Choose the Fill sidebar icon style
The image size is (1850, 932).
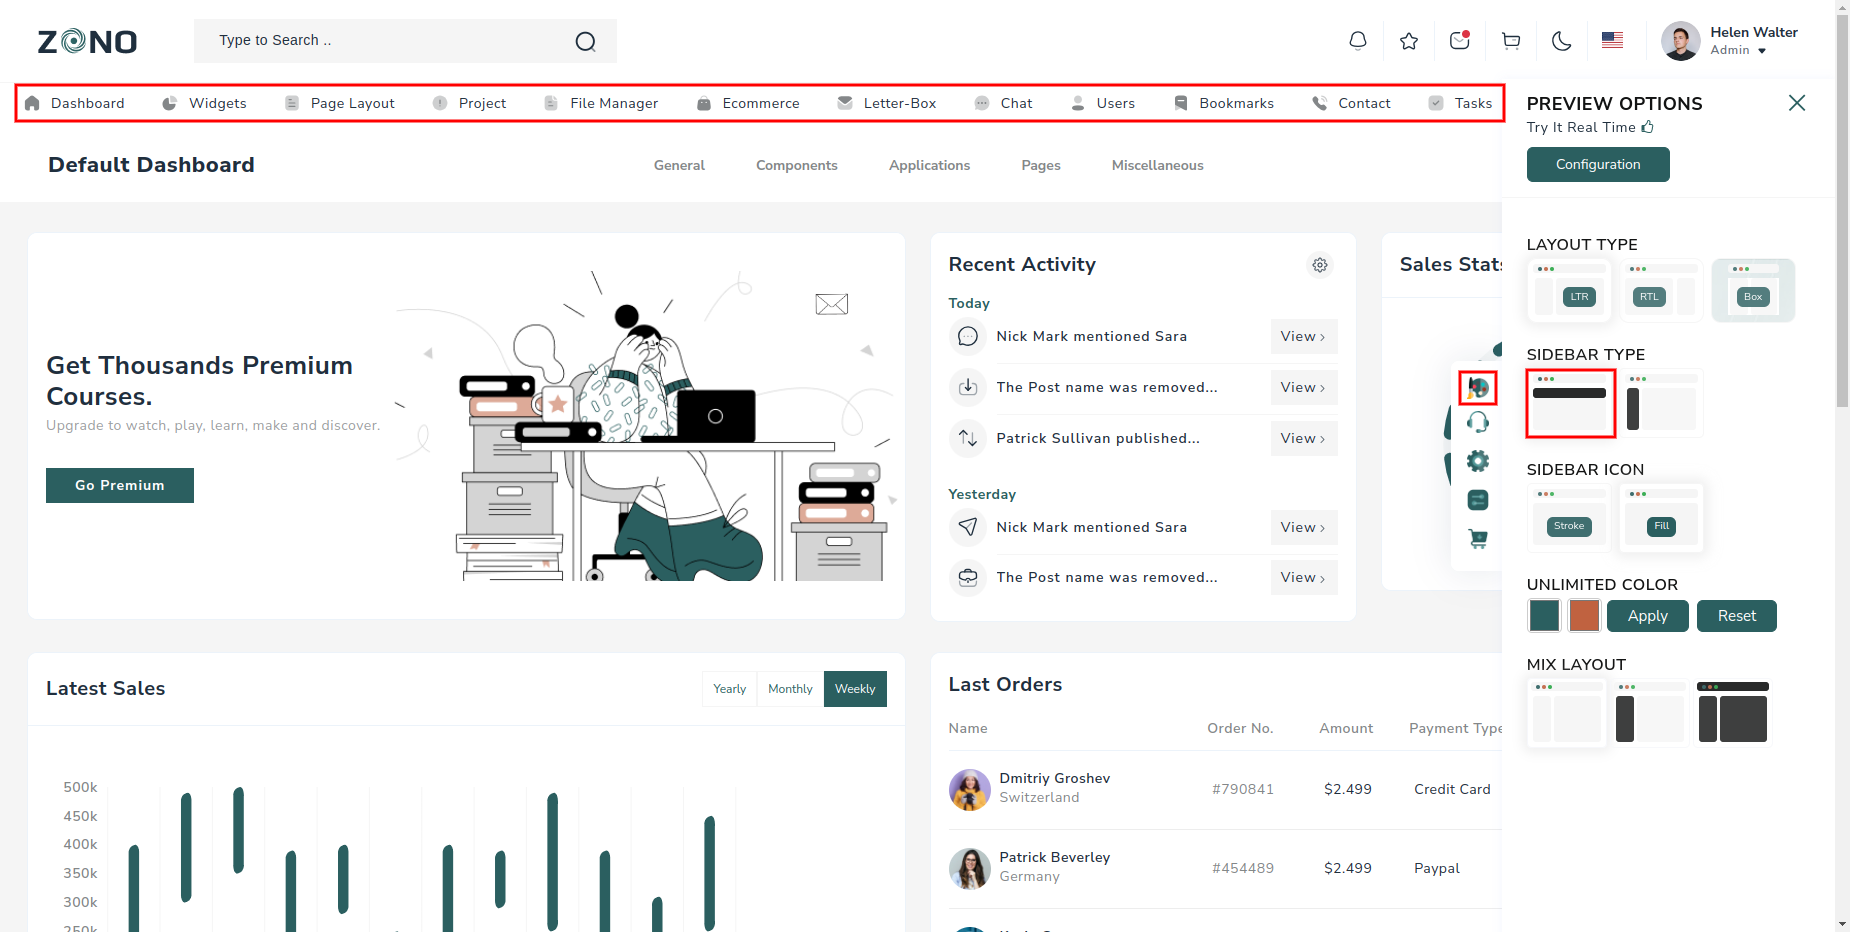(1660, 518)
